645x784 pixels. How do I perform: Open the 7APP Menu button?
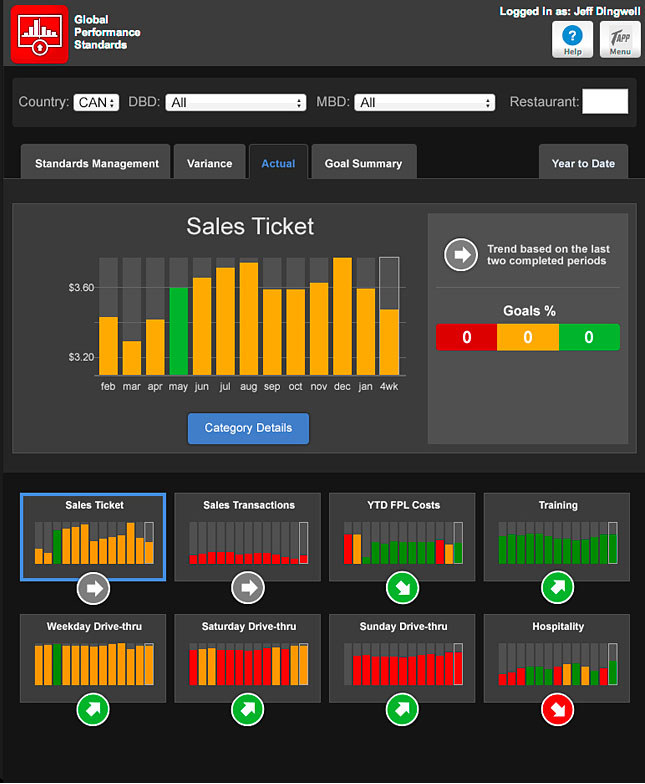click(x=620, y=39)
